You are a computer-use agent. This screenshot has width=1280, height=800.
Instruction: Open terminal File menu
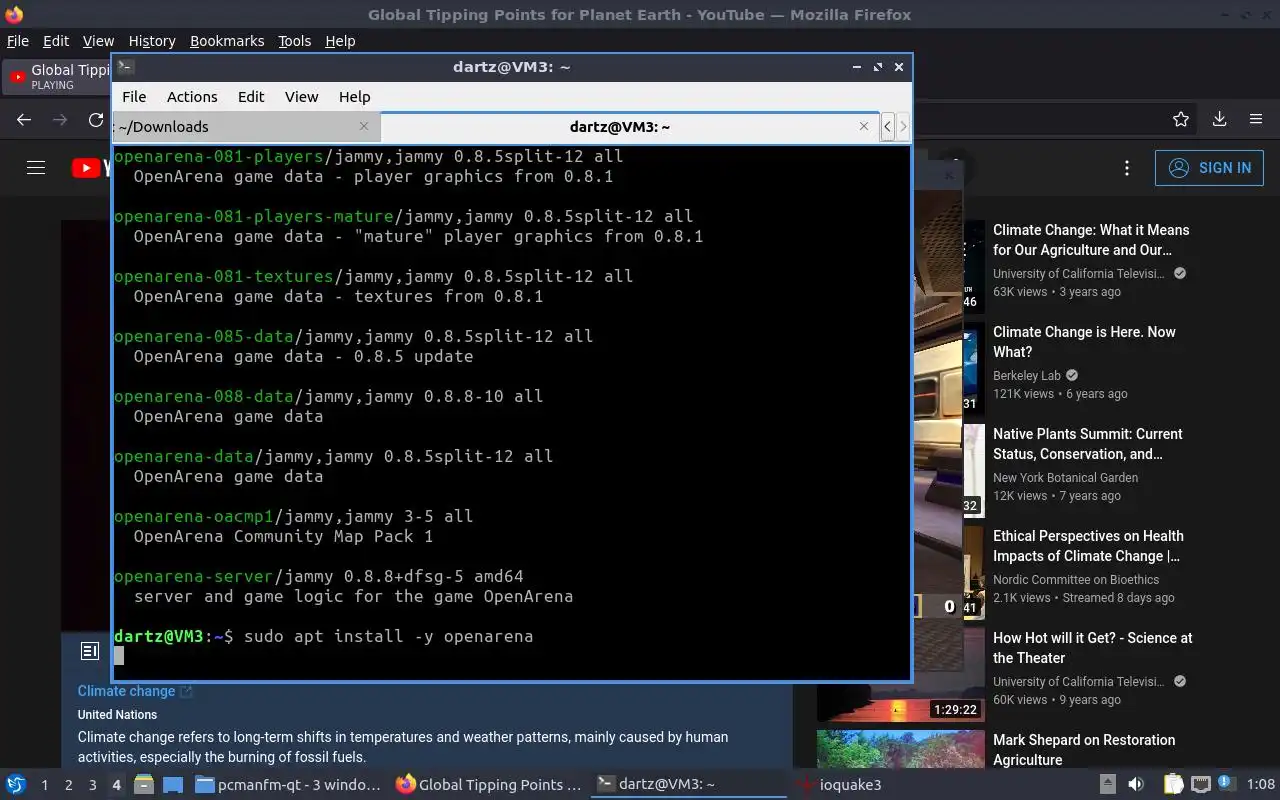pyautogui.click(x=134, y=97)
